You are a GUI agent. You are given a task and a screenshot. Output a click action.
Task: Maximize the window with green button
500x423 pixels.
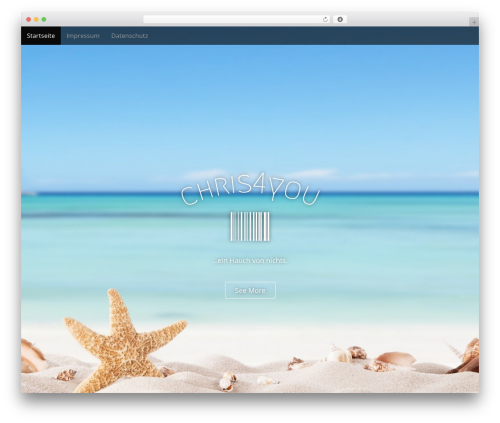click(44, 19)
